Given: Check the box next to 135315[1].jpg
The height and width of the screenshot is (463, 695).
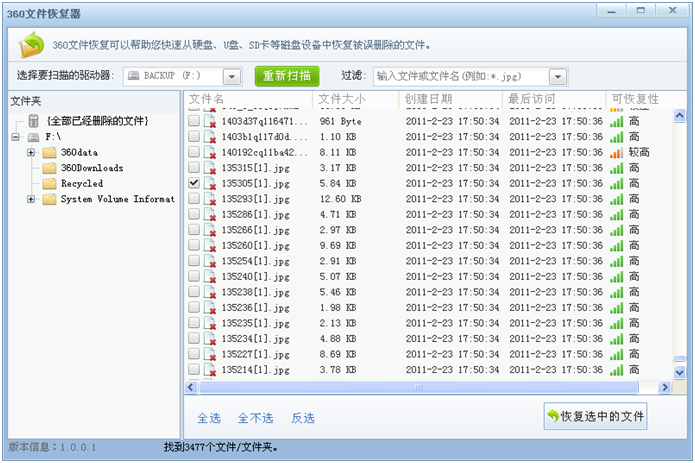Looking at the screenshot, I should (x=194, y=168).
